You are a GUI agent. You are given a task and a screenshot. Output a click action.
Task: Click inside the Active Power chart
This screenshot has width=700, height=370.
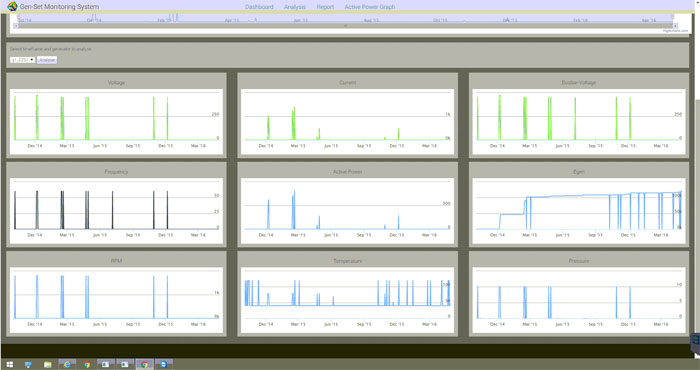click(x=347, y=211)
